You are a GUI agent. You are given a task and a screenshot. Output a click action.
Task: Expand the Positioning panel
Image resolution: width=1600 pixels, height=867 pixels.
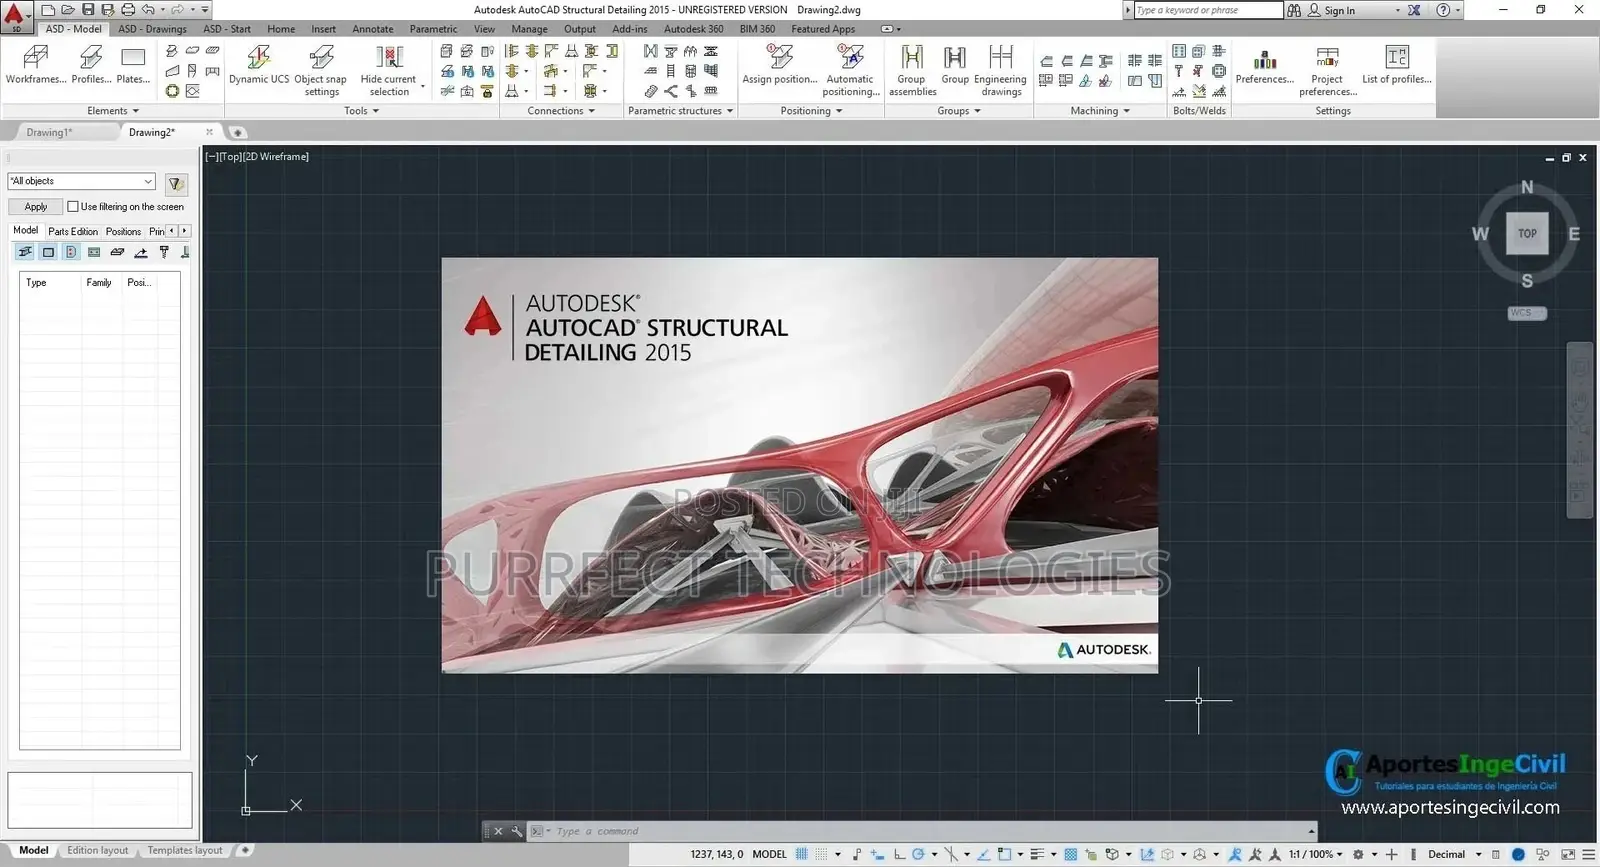point(811,111)
